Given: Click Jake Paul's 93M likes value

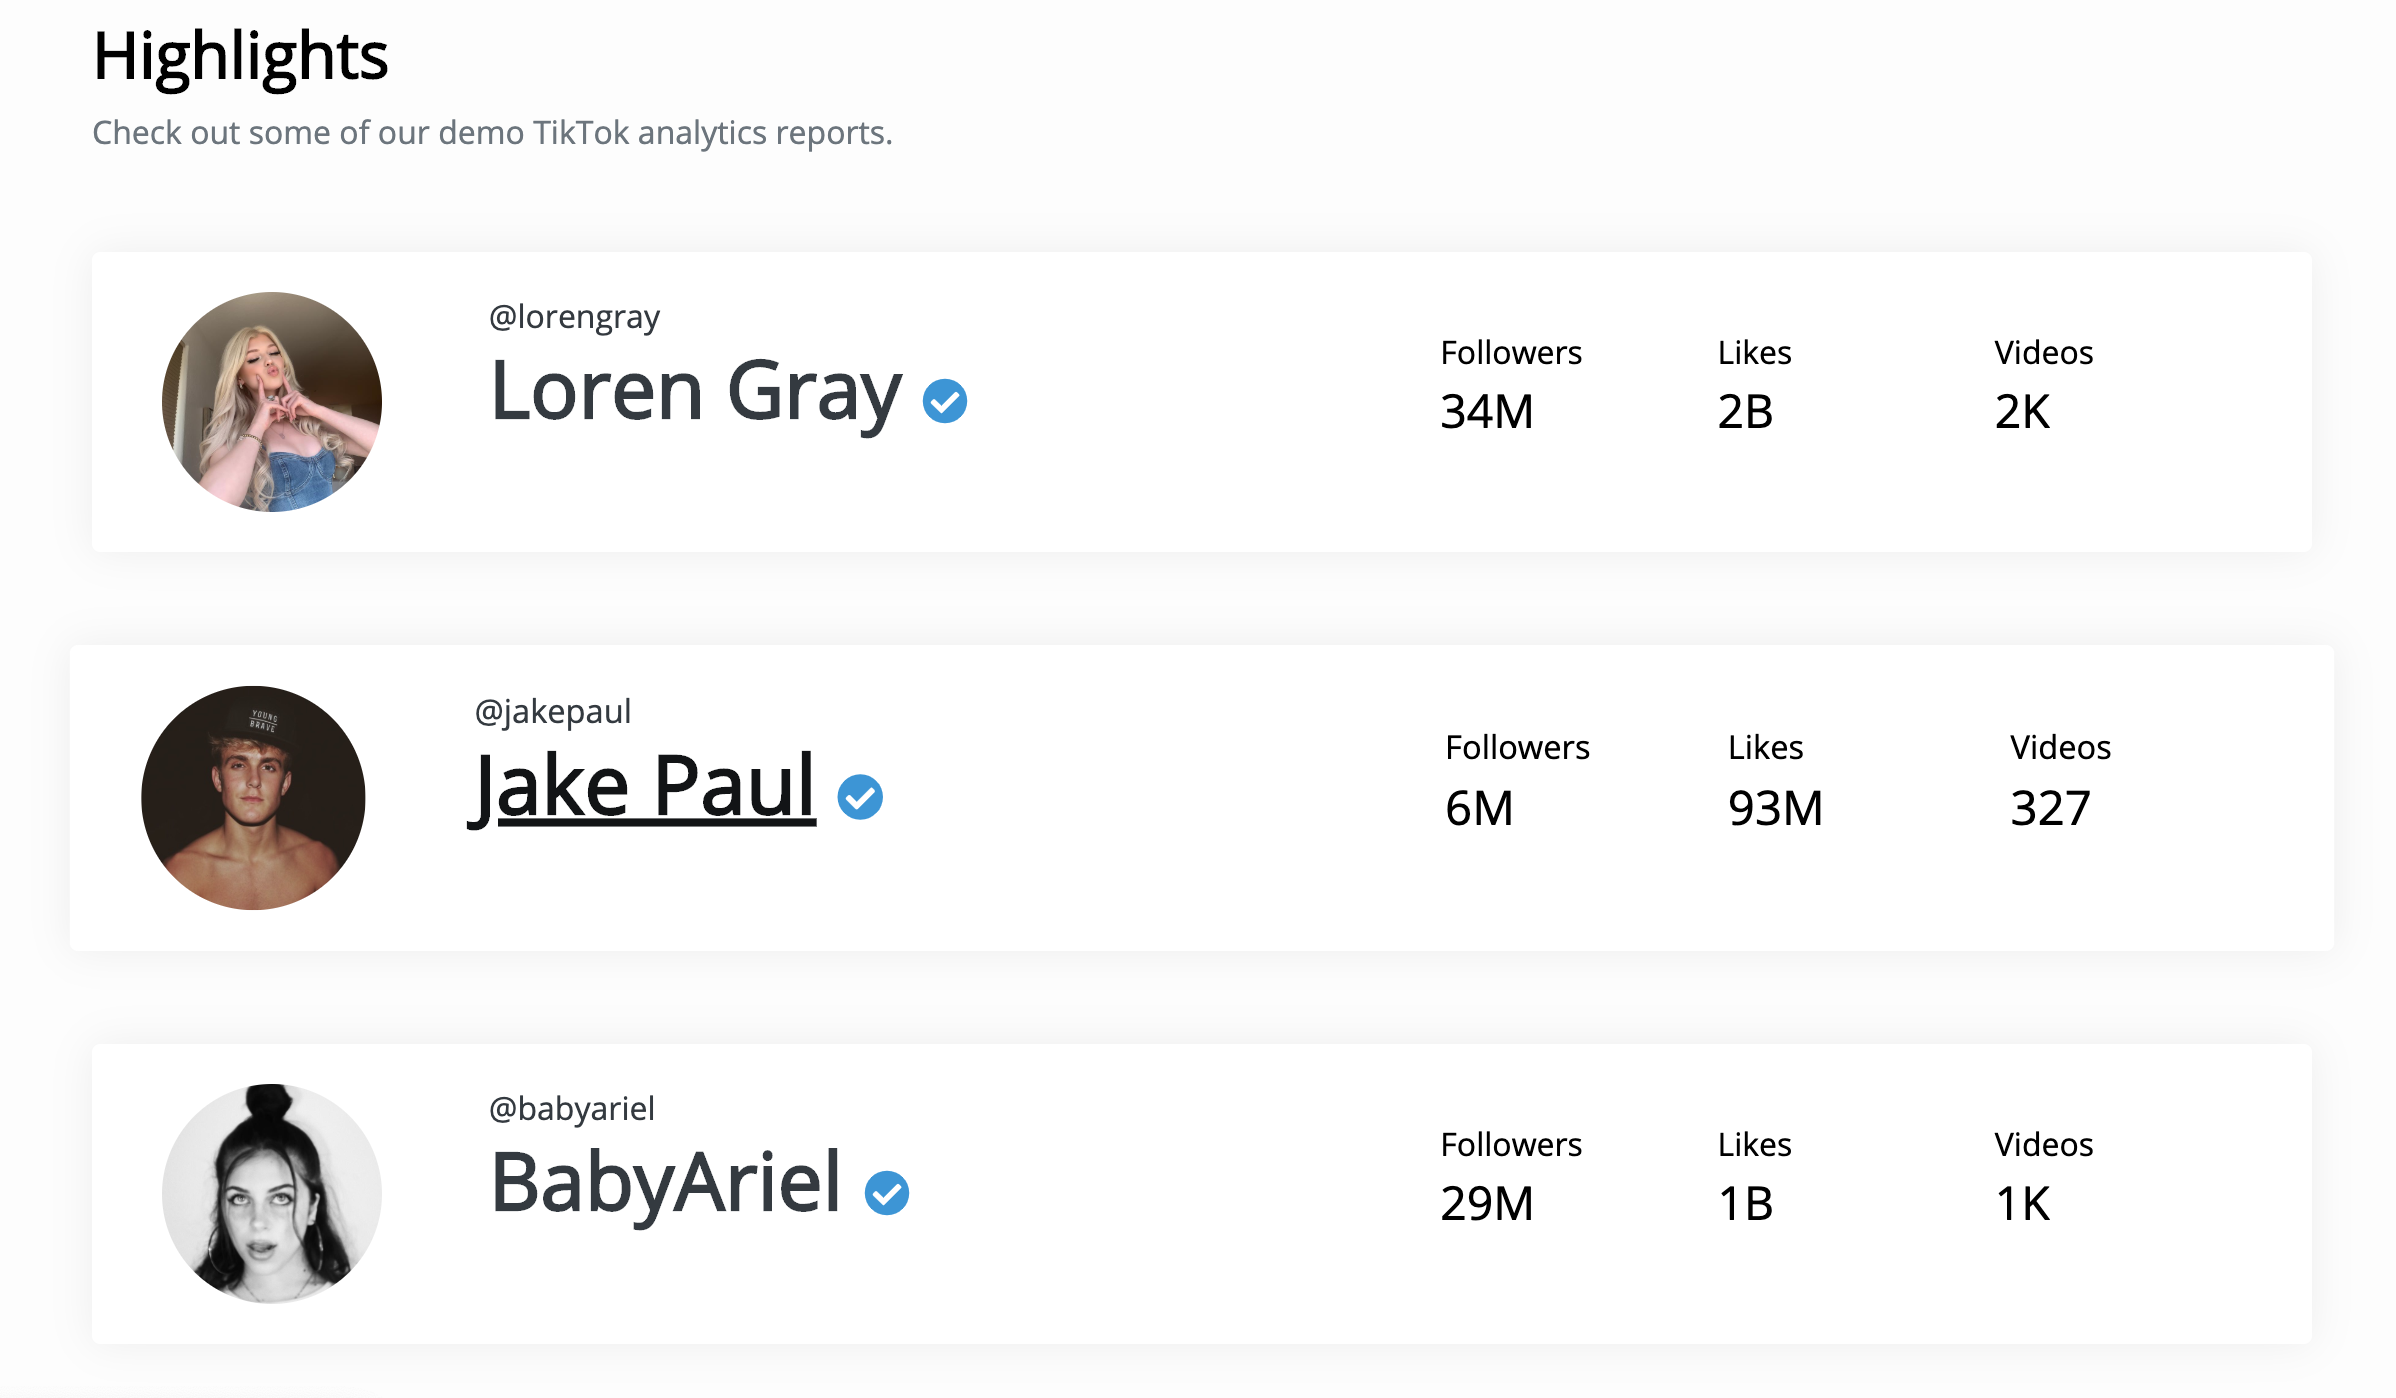Looking at the screenshot, I should pos(1775,808).
